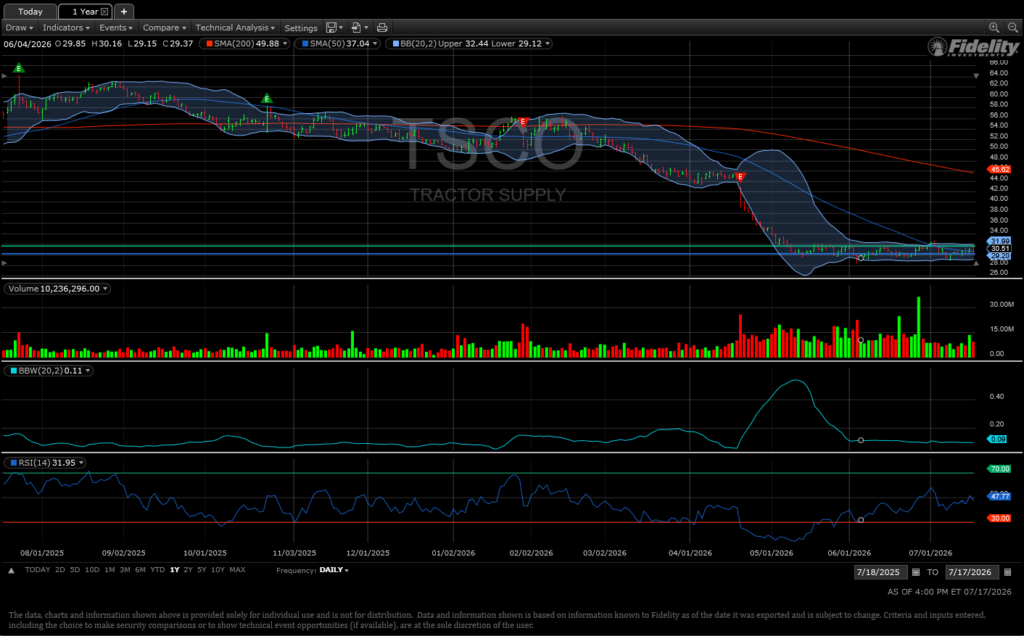Switch to the Today tab
Screen dimensions: 1024x636
(30, 12)
